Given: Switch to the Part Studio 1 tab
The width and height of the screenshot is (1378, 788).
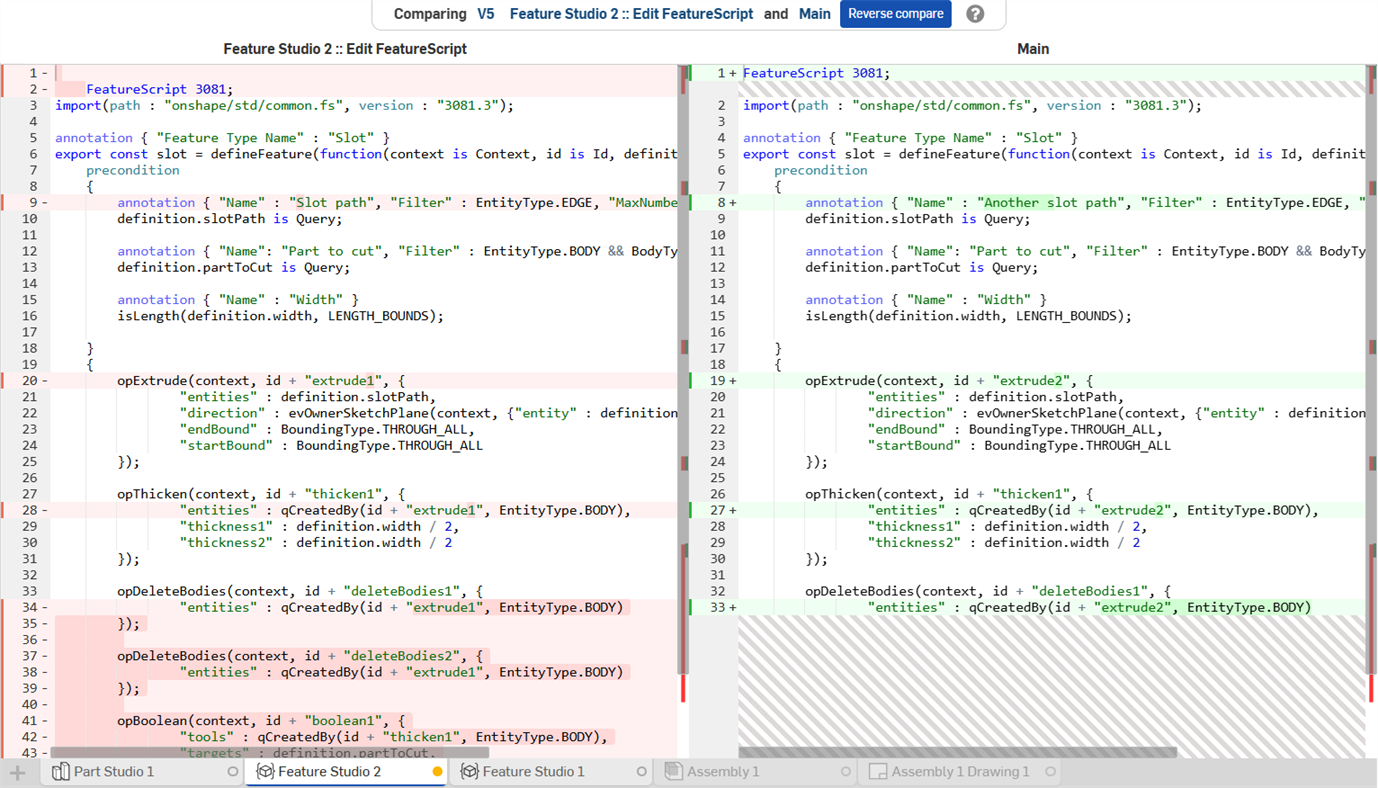Looking at the screenshot, I should [144, 772].
